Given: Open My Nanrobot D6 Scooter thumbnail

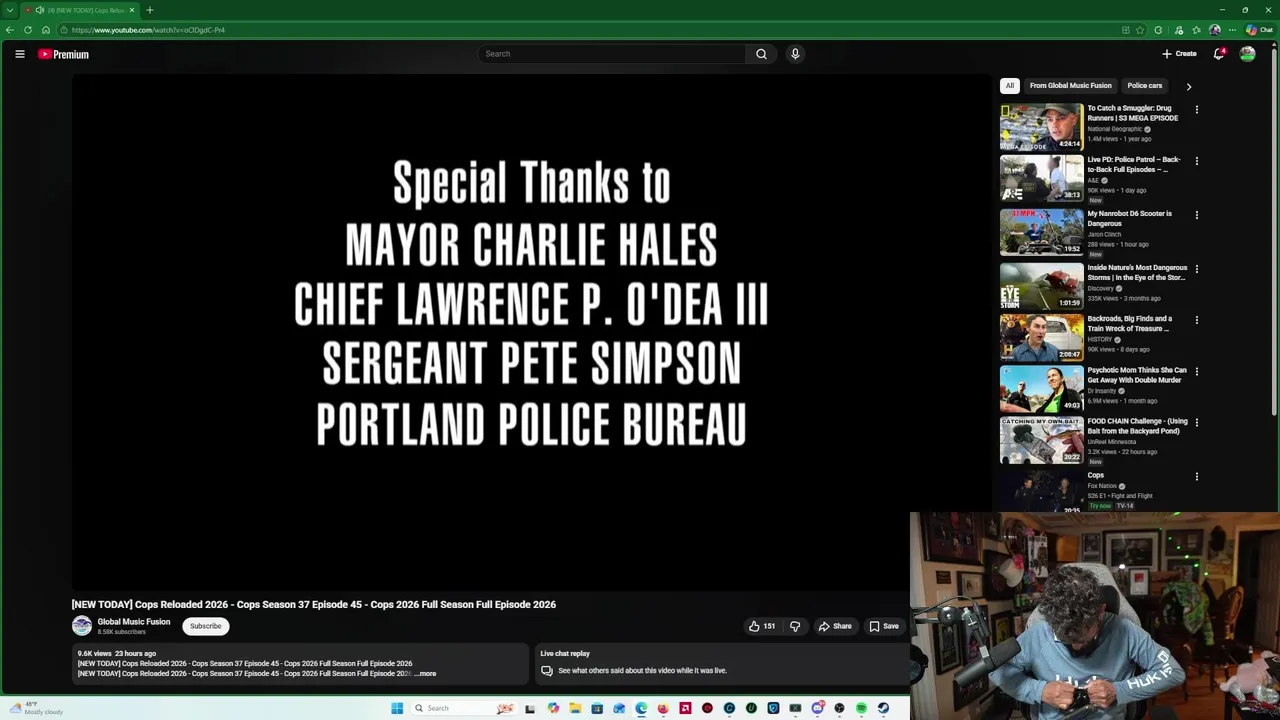Looking at the screenshot, I should [1041, 232].
